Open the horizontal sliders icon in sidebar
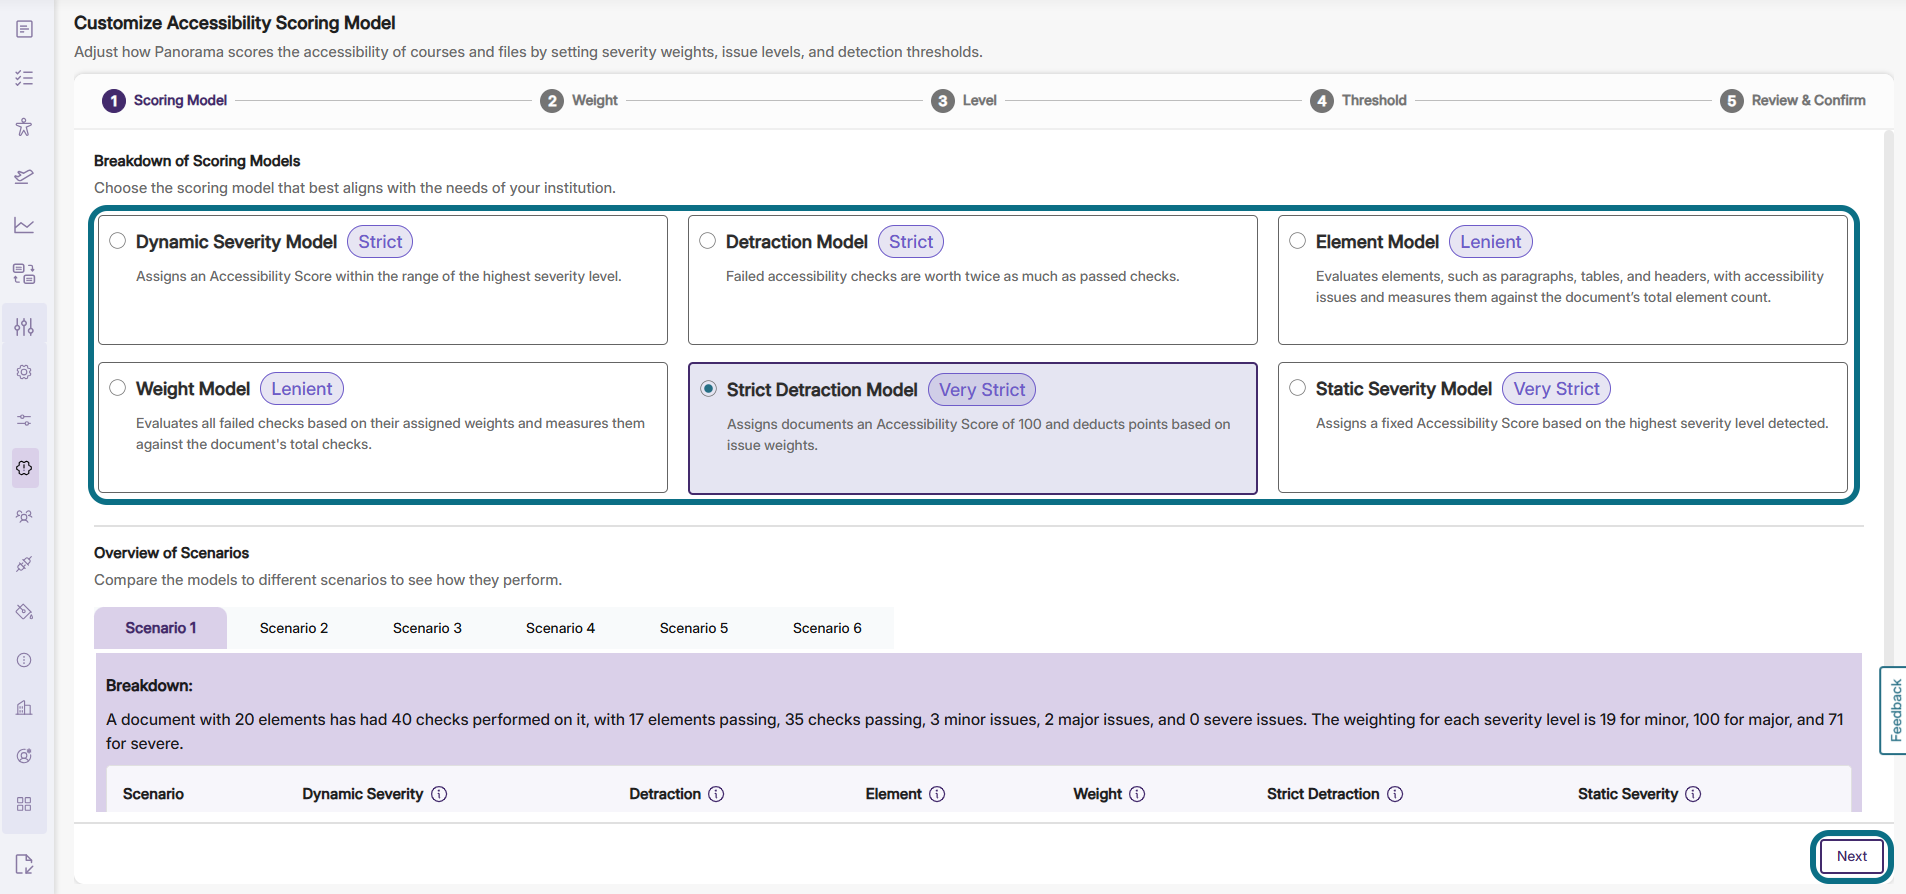 pyautogui.click(x=24, y=420)
